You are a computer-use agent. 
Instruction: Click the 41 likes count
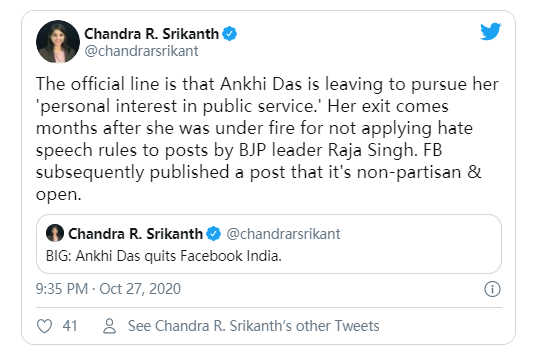click(70, 326)
